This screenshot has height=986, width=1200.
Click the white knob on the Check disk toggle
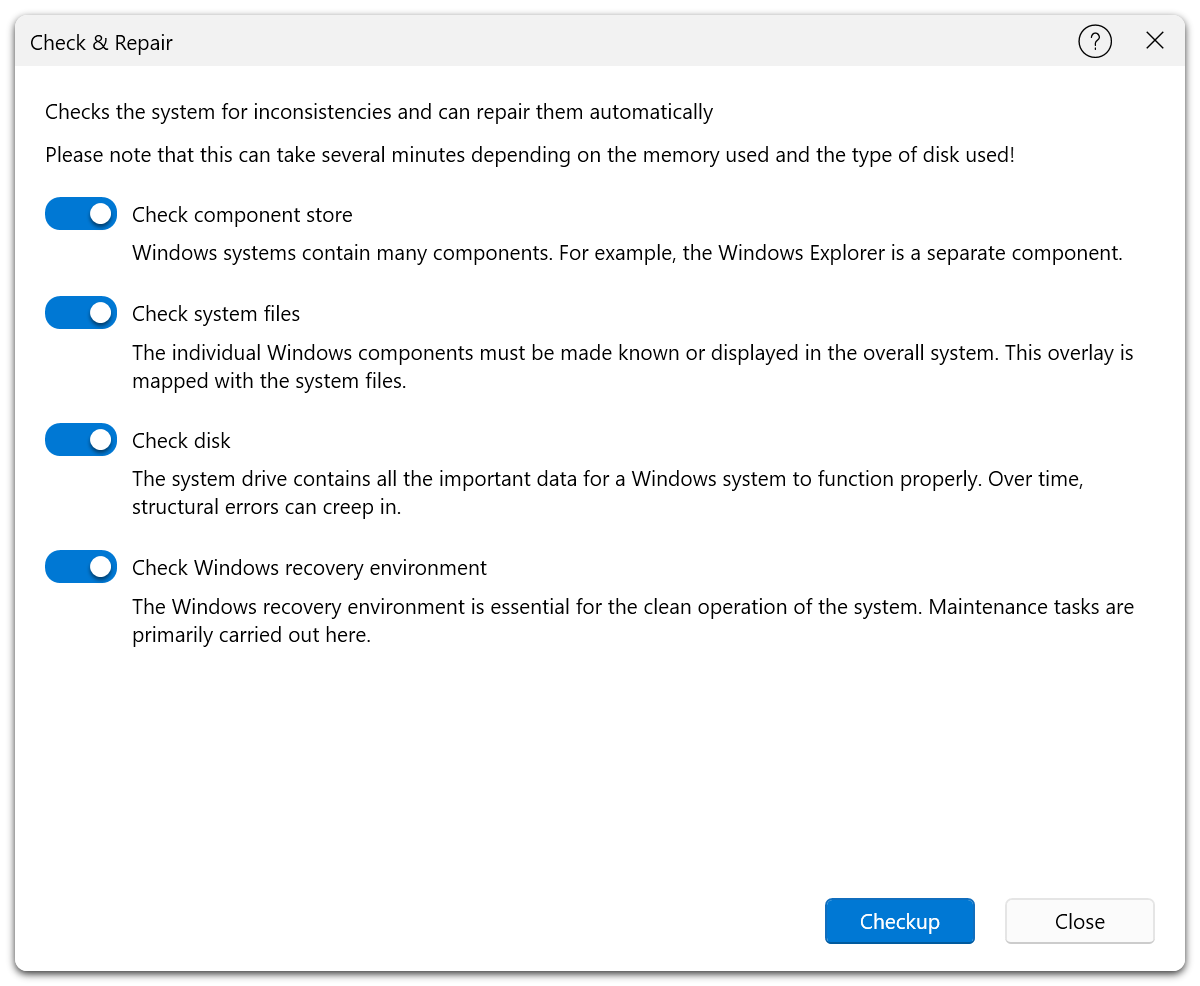[100, 440]
